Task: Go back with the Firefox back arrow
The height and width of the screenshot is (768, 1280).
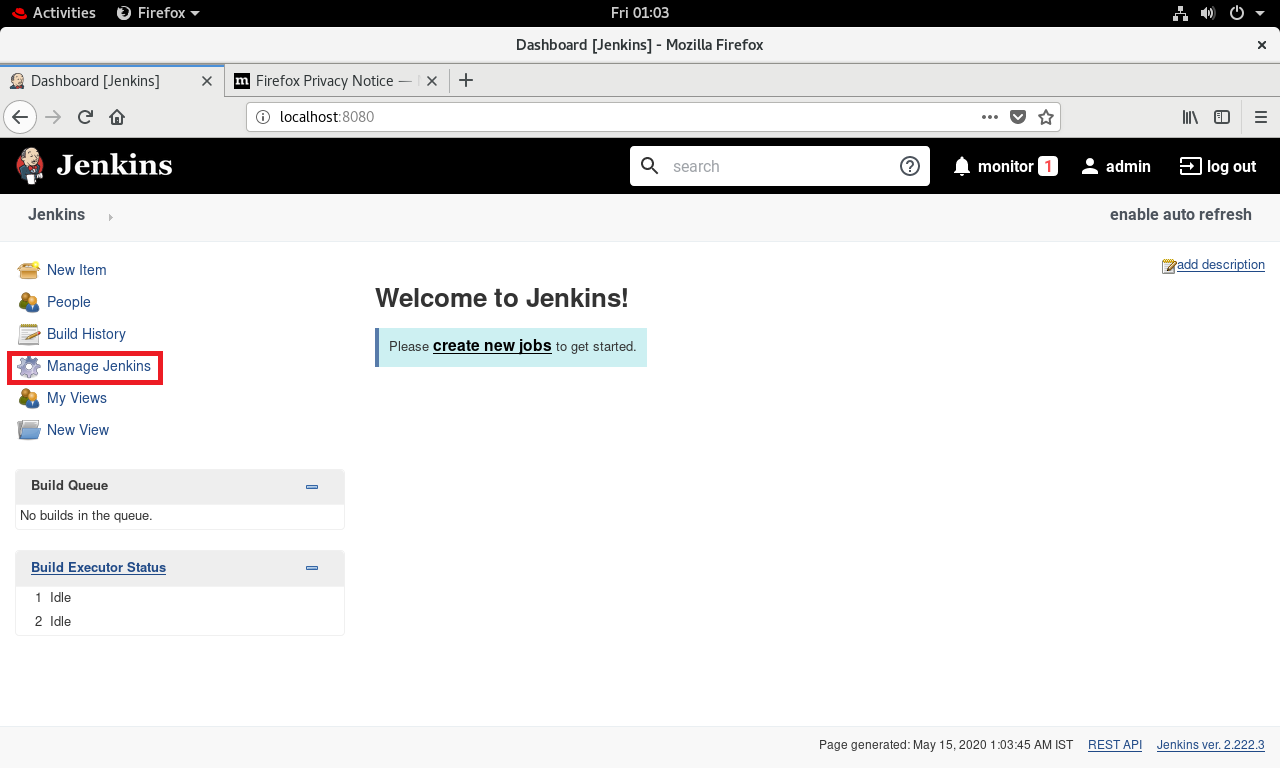Action: [x=20, y=117]
